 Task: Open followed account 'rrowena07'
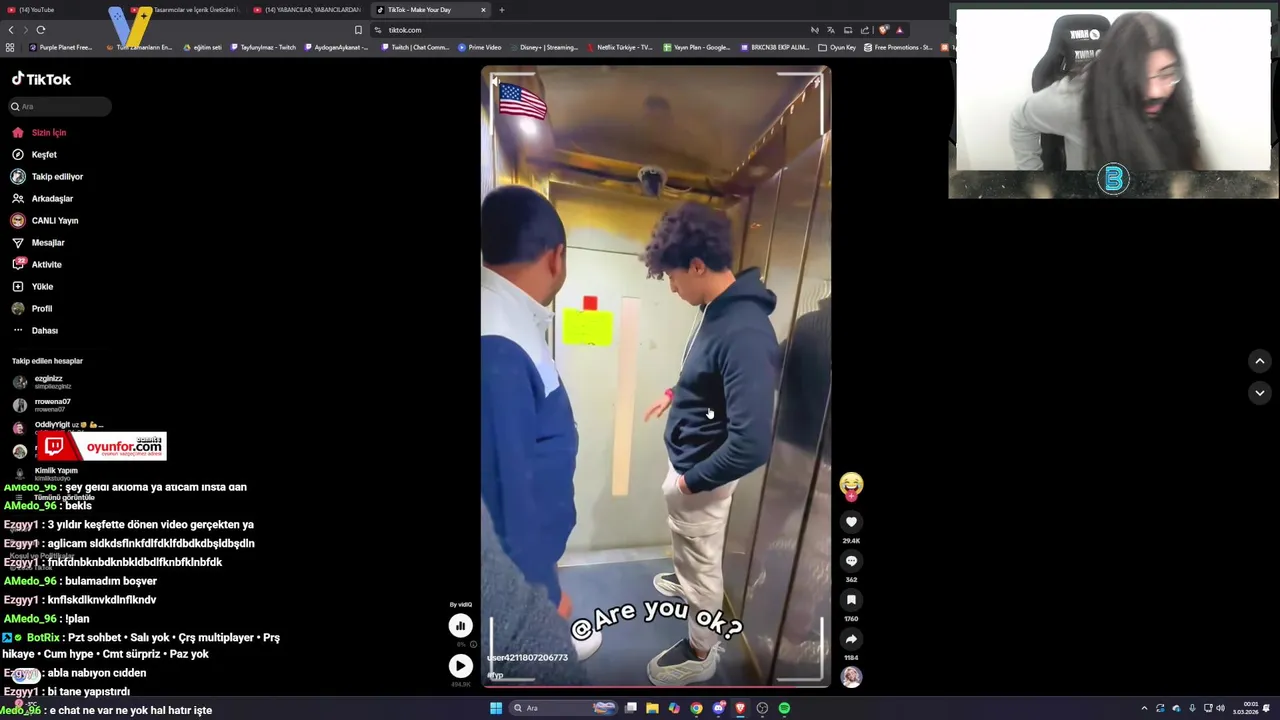click(42, 405)
